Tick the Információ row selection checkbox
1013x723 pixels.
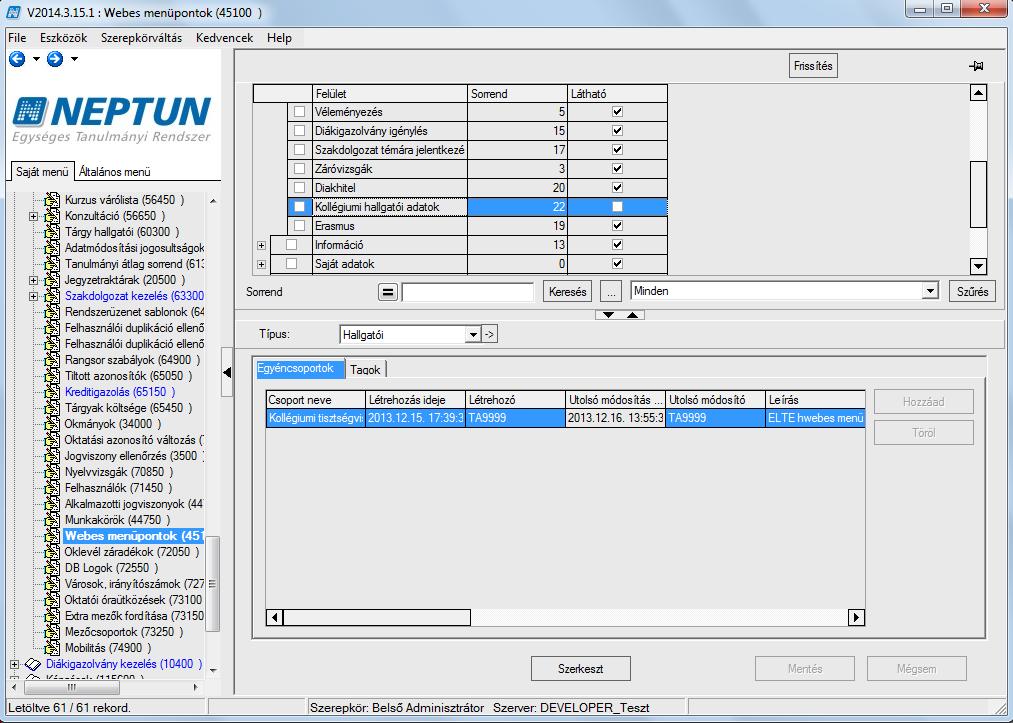tap(291, 245)
